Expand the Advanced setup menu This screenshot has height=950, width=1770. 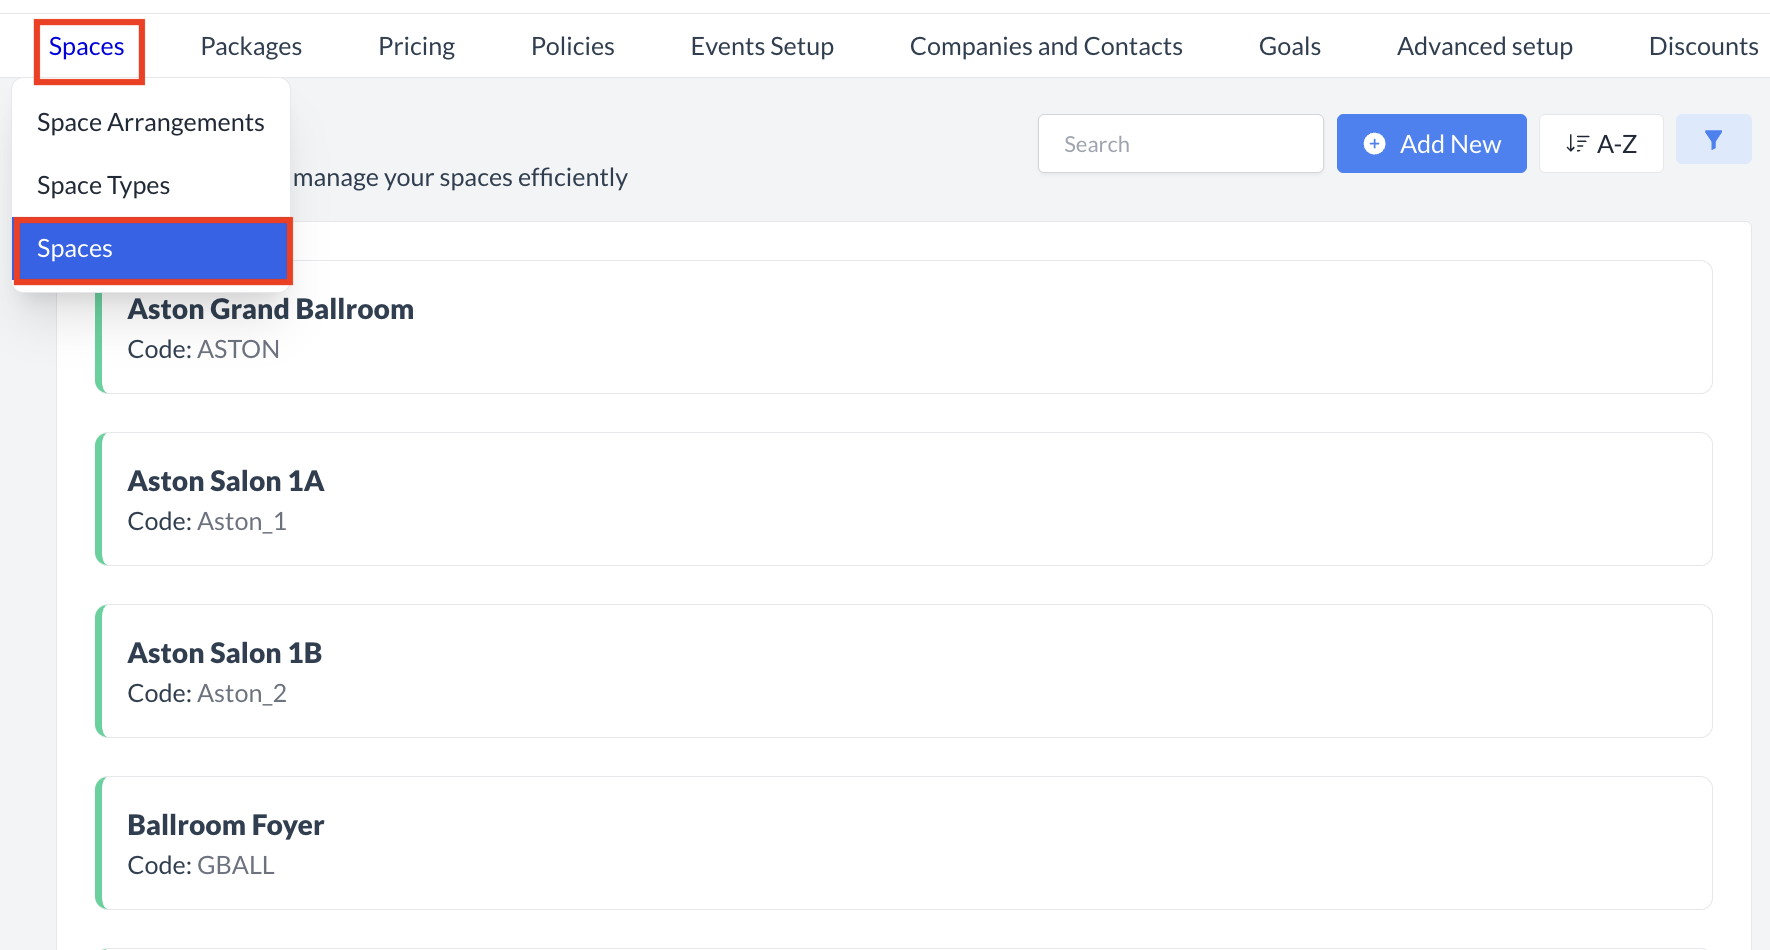click(x=1484, y=47)
